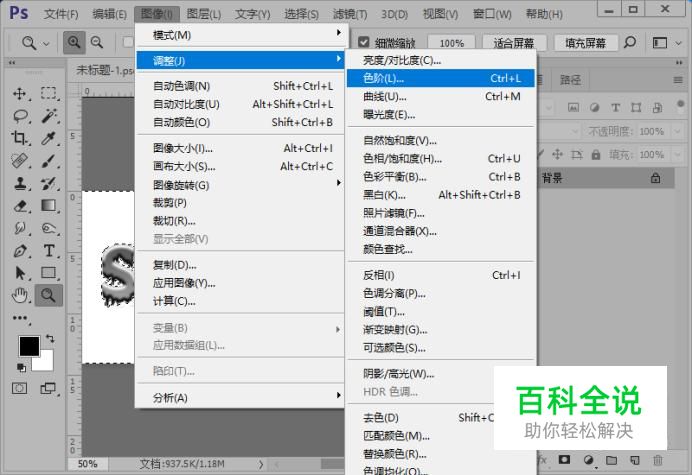Select the Move tool
This screenshot has width=692, height=475.
point(20,94)
